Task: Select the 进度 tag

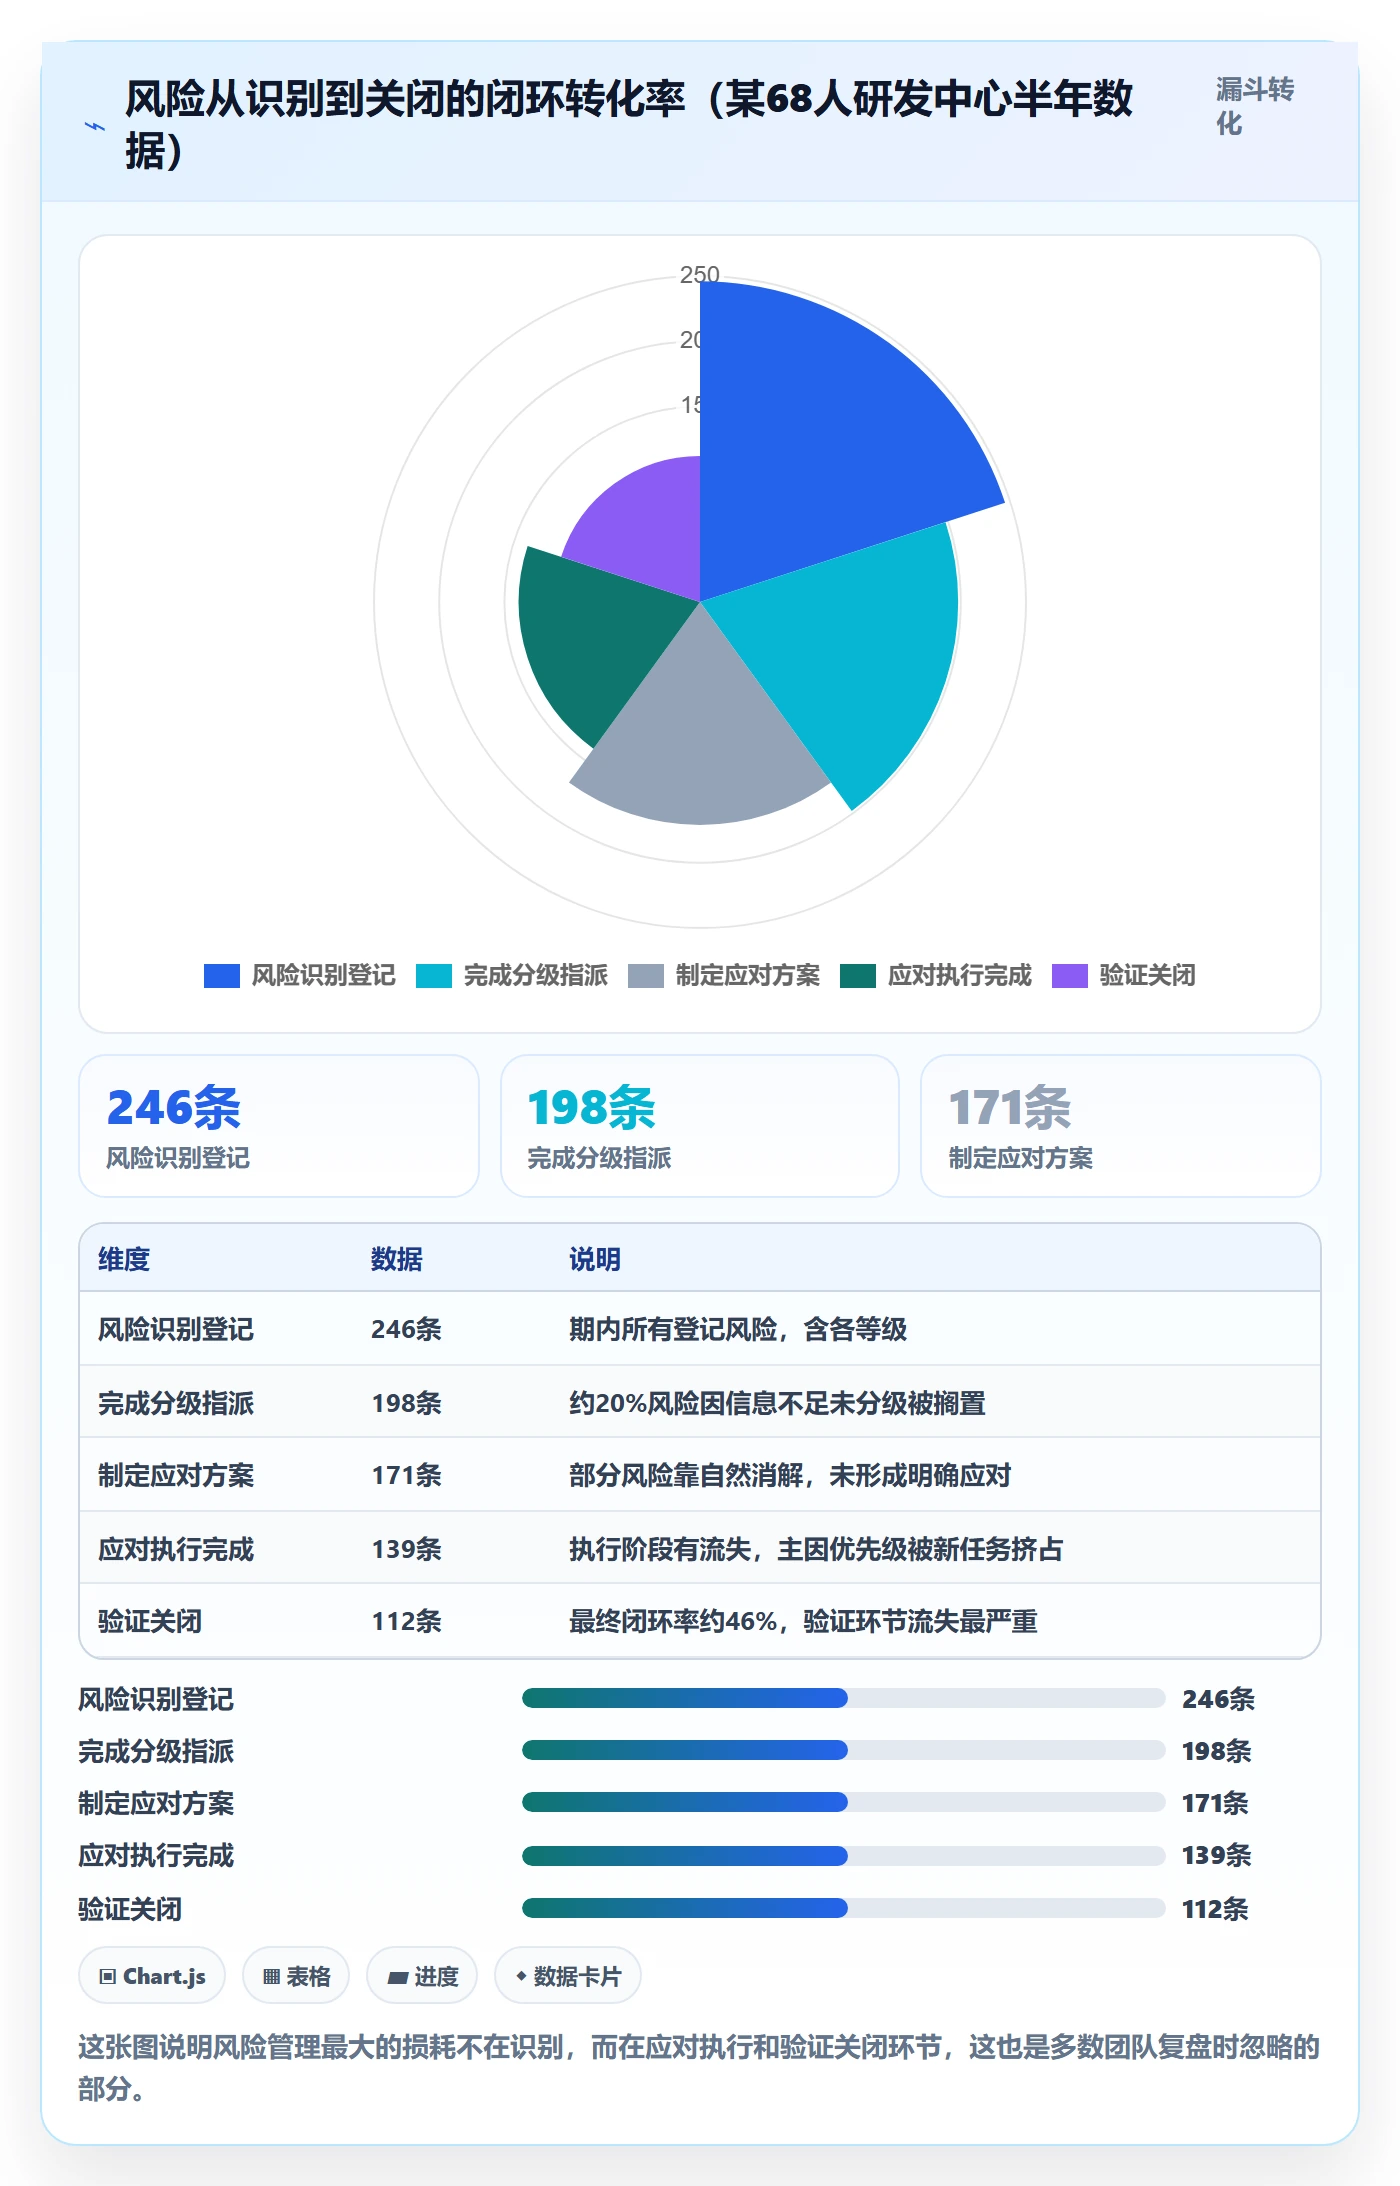Action: click(422, 1976)
